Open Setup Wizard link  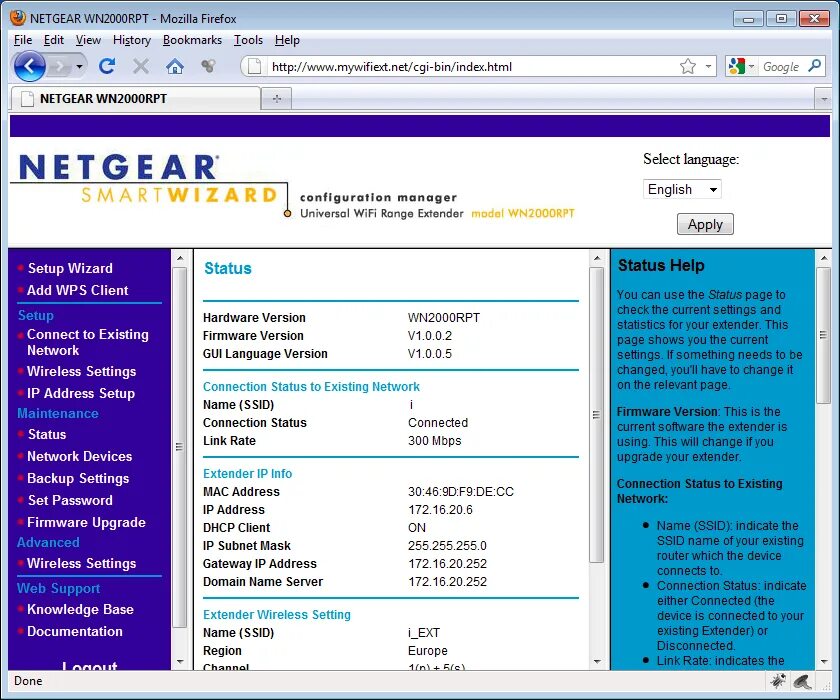point(70,268)
